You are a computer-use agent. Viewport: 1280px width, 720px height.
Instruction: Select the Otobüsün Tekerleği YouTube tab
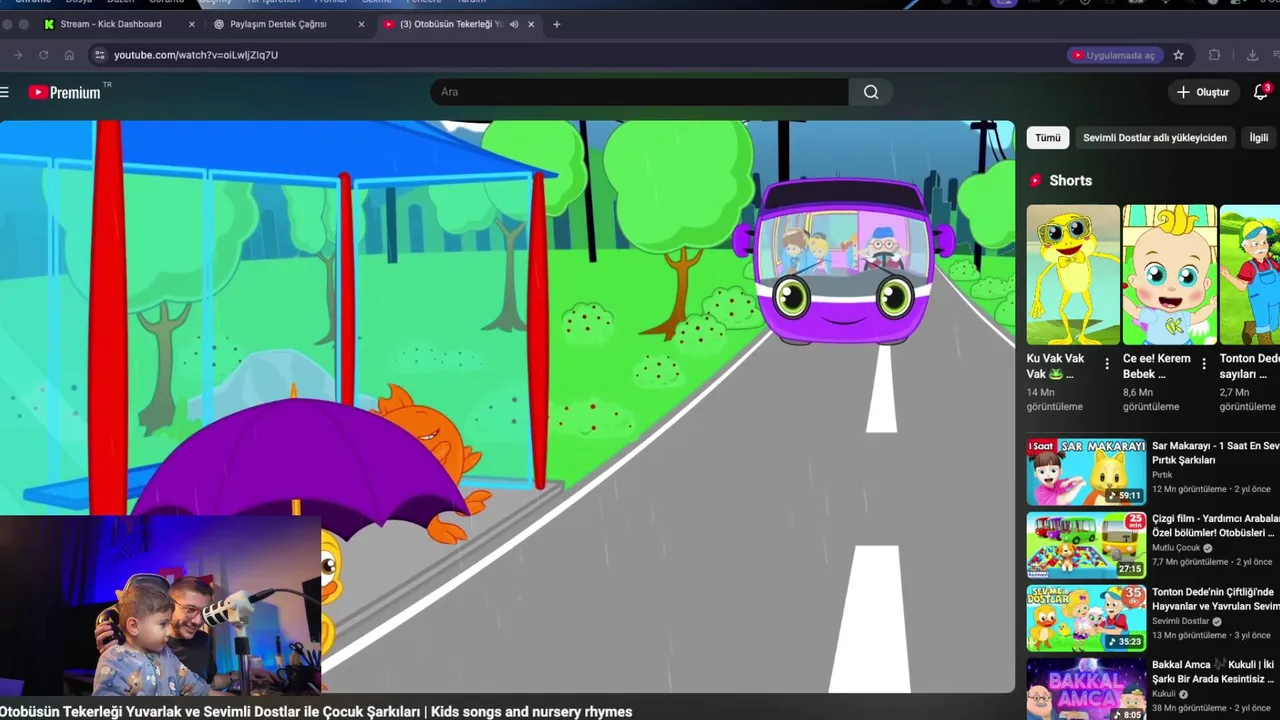[x=450, y=24]
